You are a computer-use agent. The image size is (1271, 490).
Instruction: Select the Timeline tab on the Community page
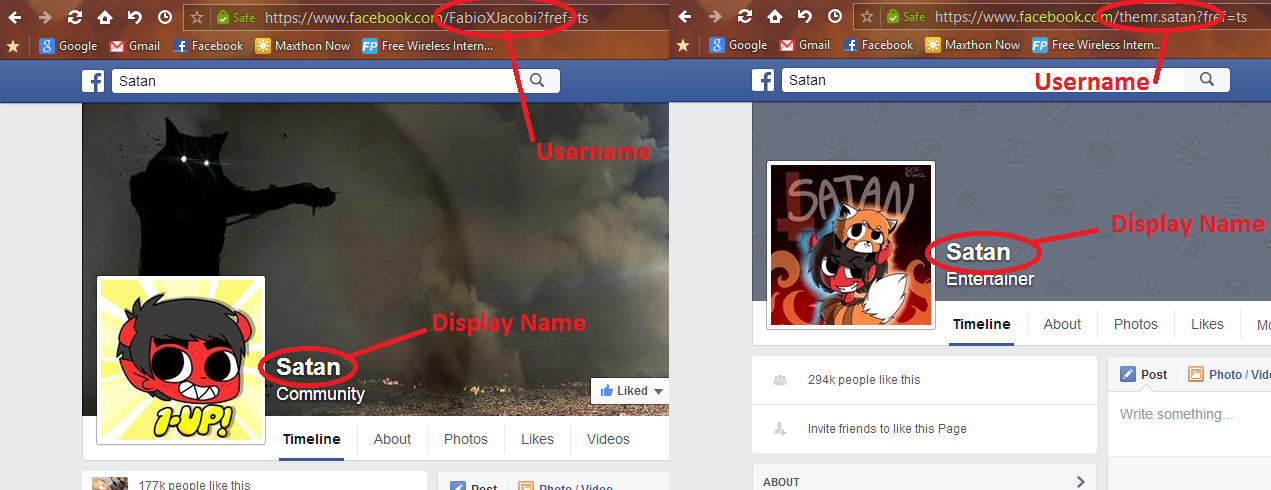pos(312,439)
